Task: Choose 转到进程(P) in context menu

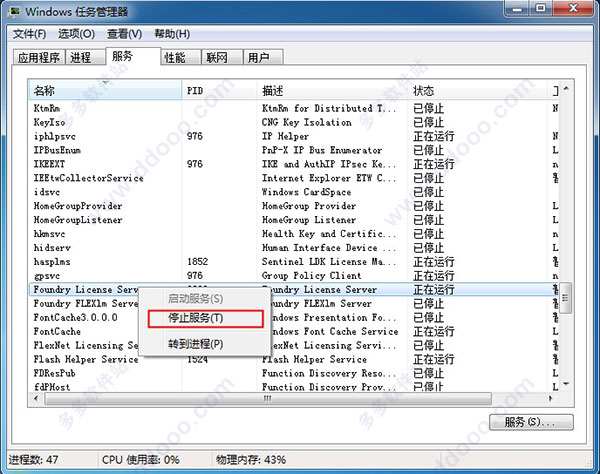Action: coord(206,344)
